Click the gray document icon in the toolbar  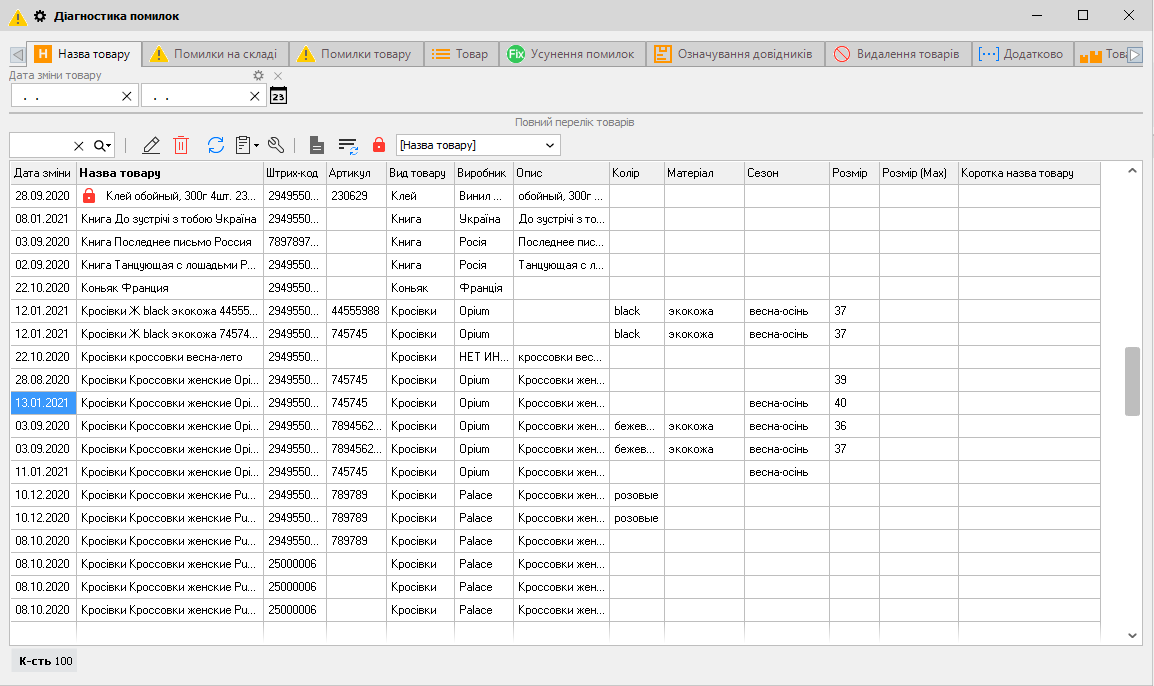(x=316, y=145)
